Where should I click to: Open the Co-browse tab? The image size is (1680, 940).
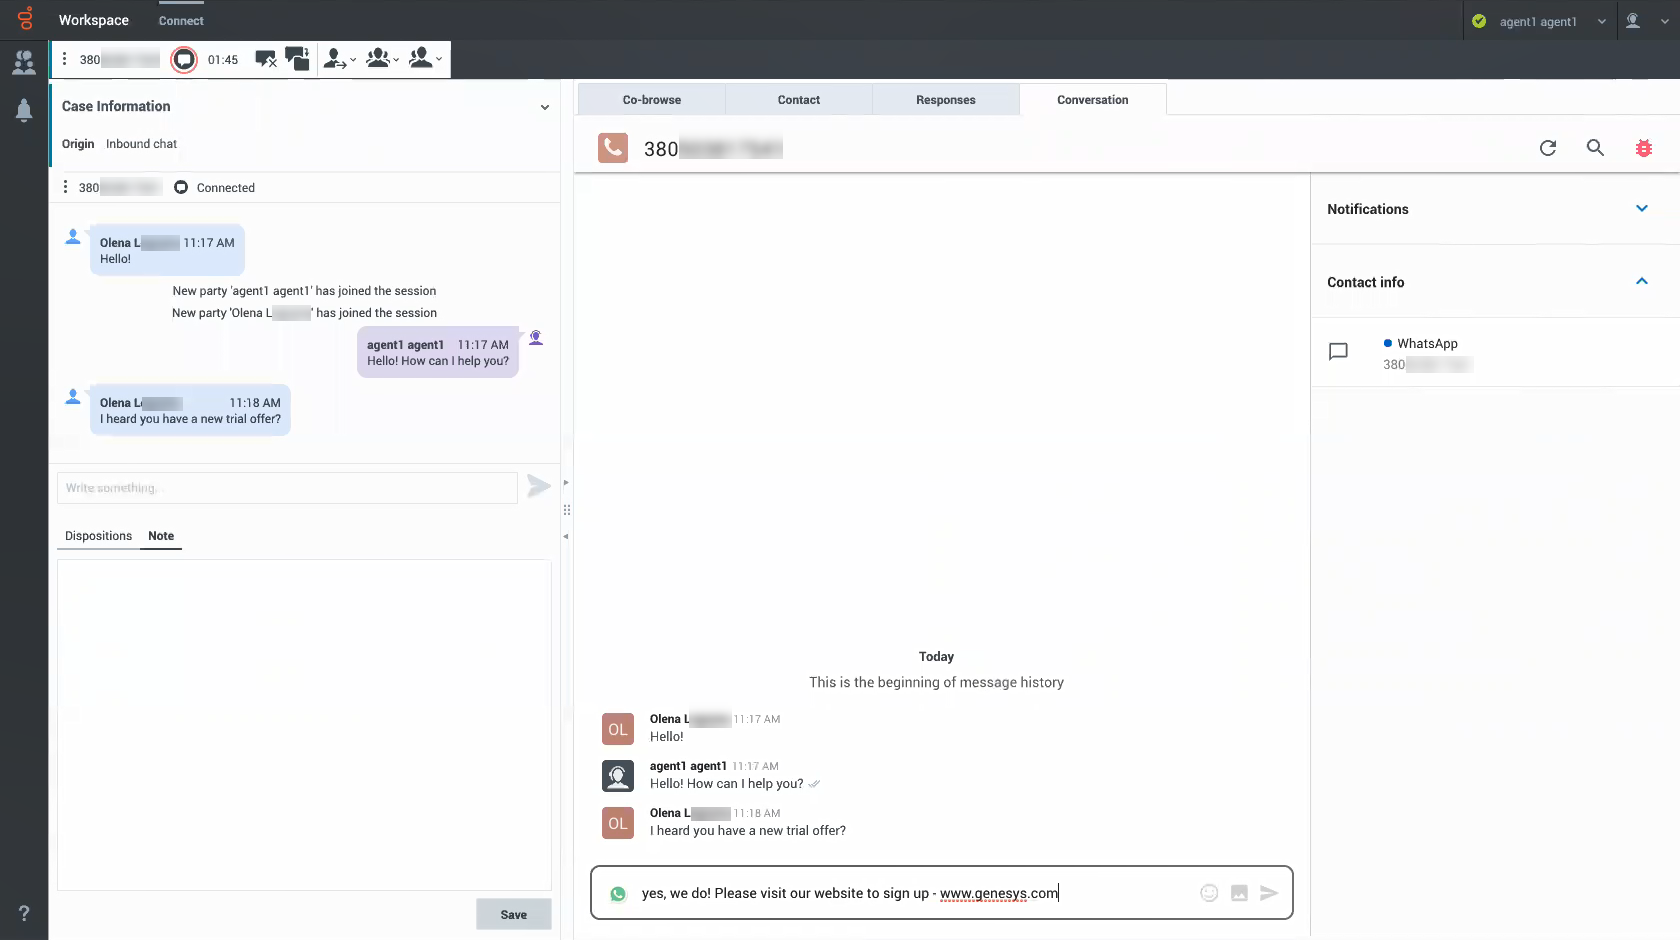click(652, 100)
